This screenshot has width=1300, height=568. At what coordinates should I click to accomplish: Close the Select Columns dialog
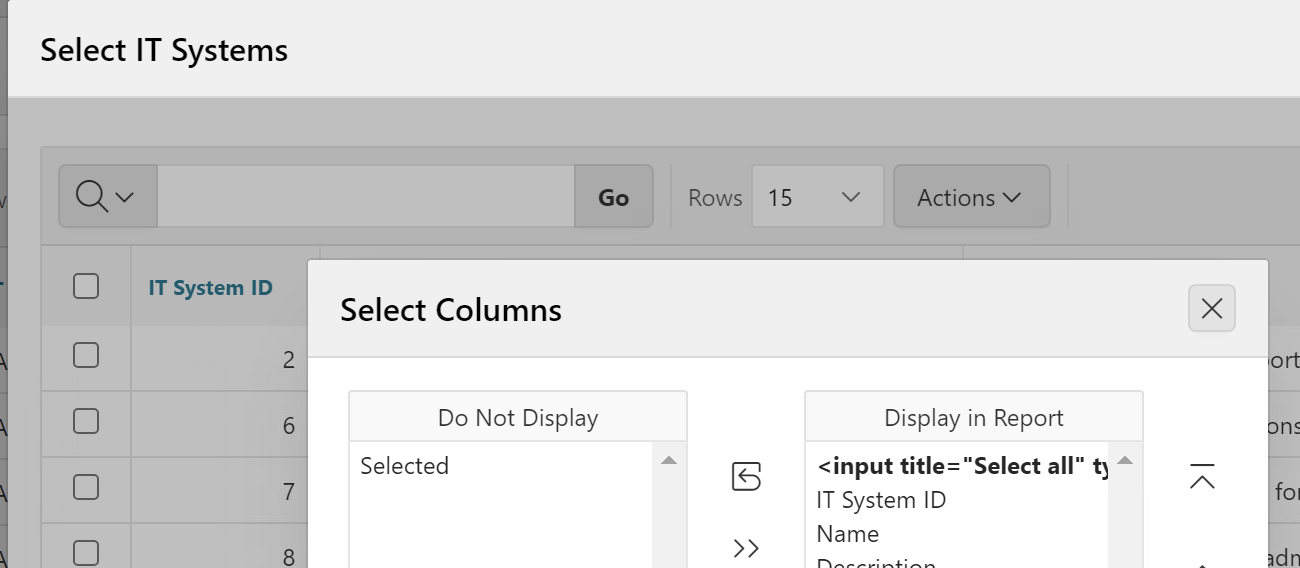(x=1211, y=309)
